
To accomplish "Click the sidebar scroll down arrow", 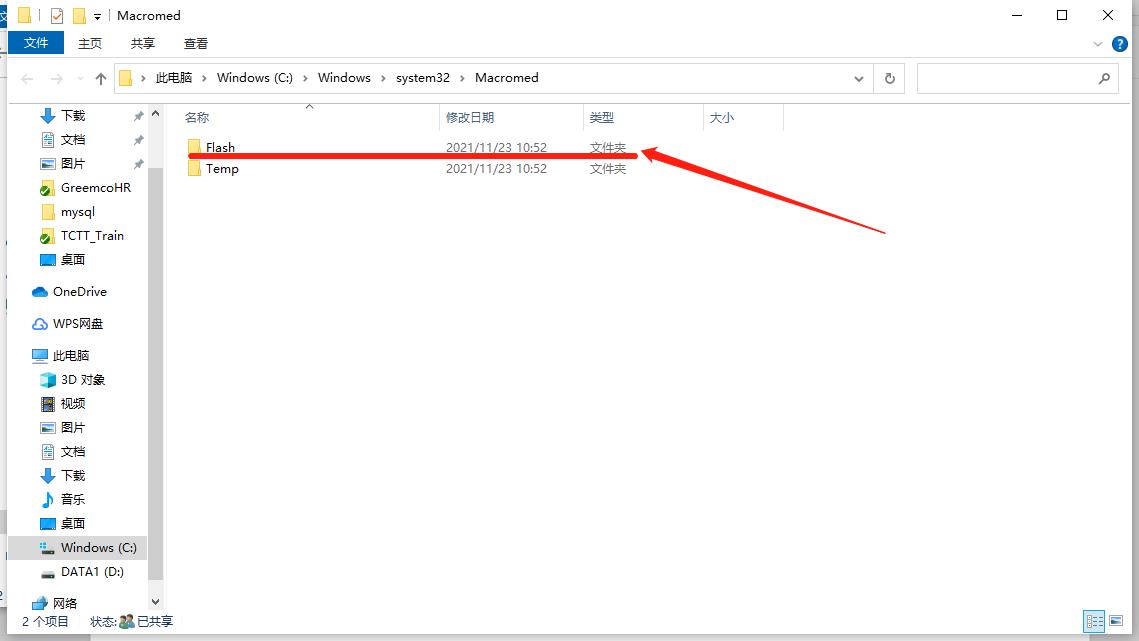I will (x=155, y=602).
